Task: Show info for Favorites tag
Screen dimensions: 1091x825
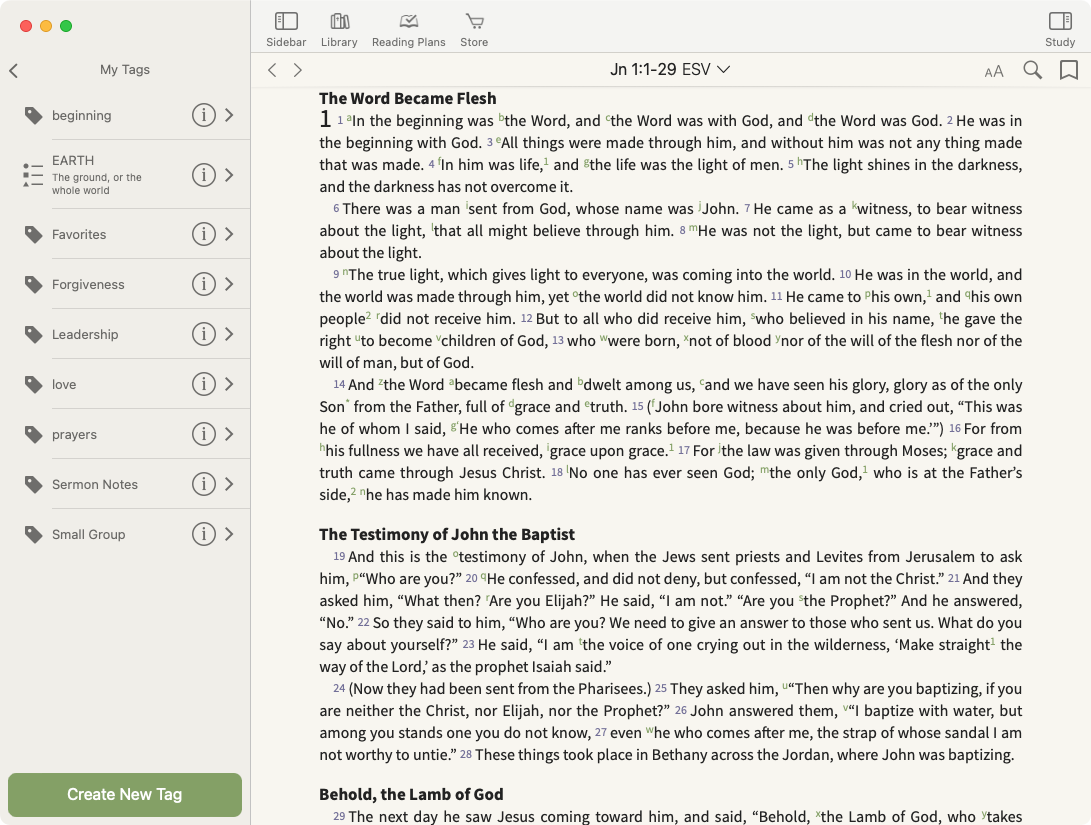Action: tap(204, 234)
